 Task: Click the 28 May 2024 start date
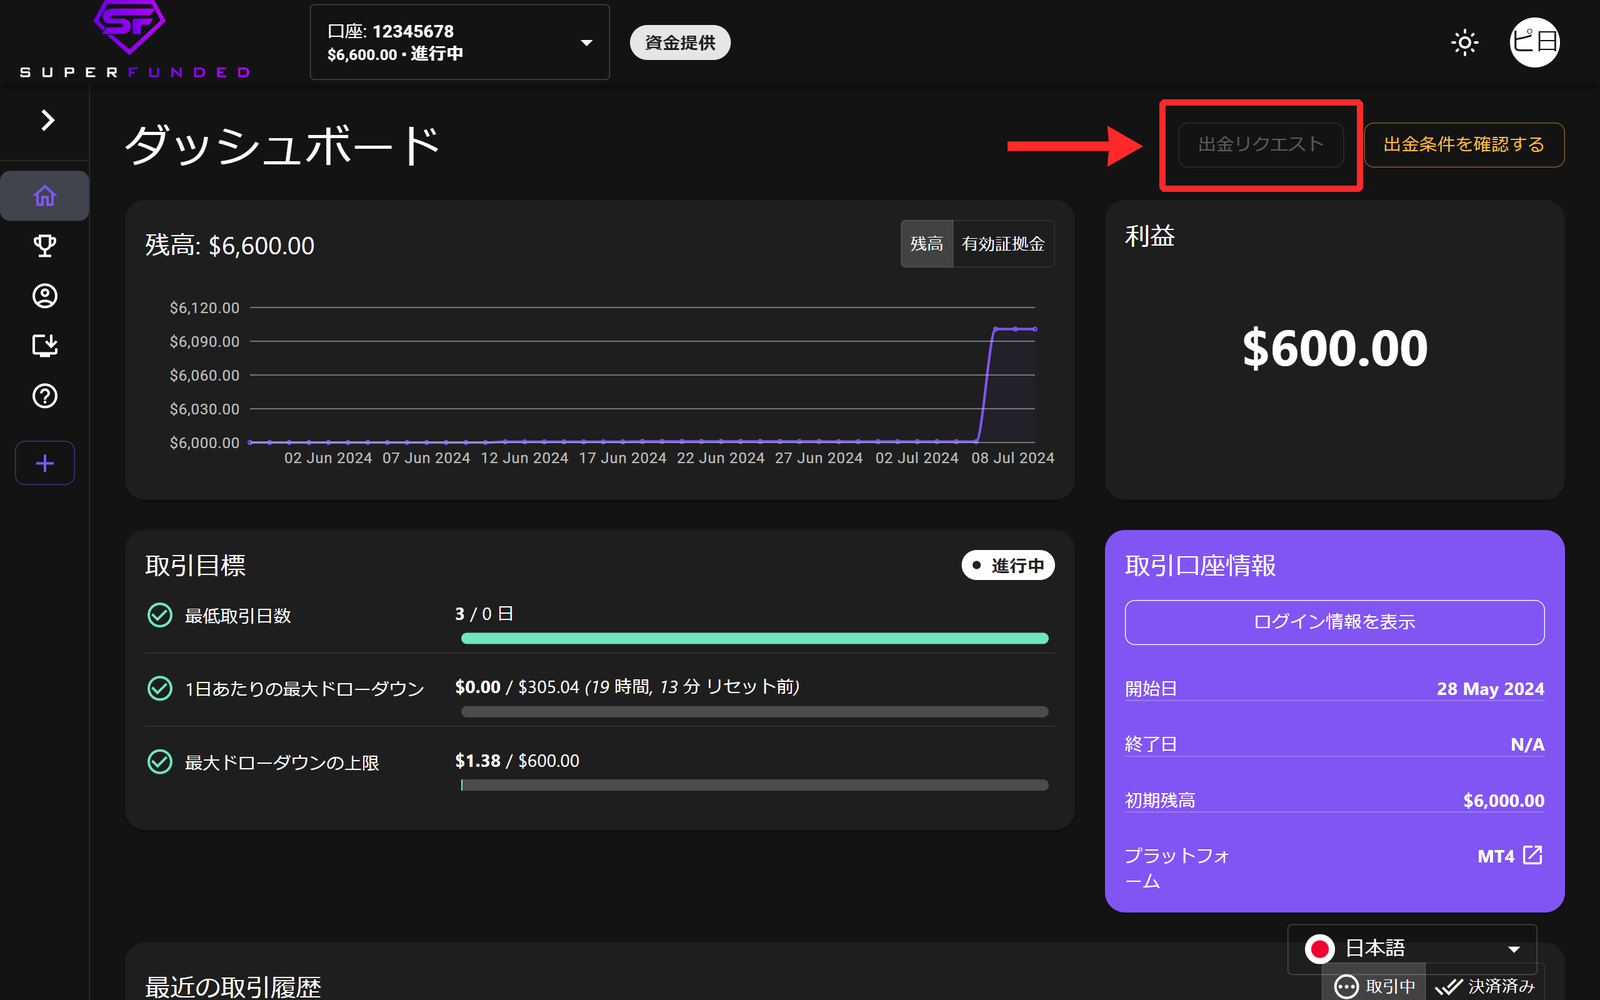click(x=1490, y=689)
